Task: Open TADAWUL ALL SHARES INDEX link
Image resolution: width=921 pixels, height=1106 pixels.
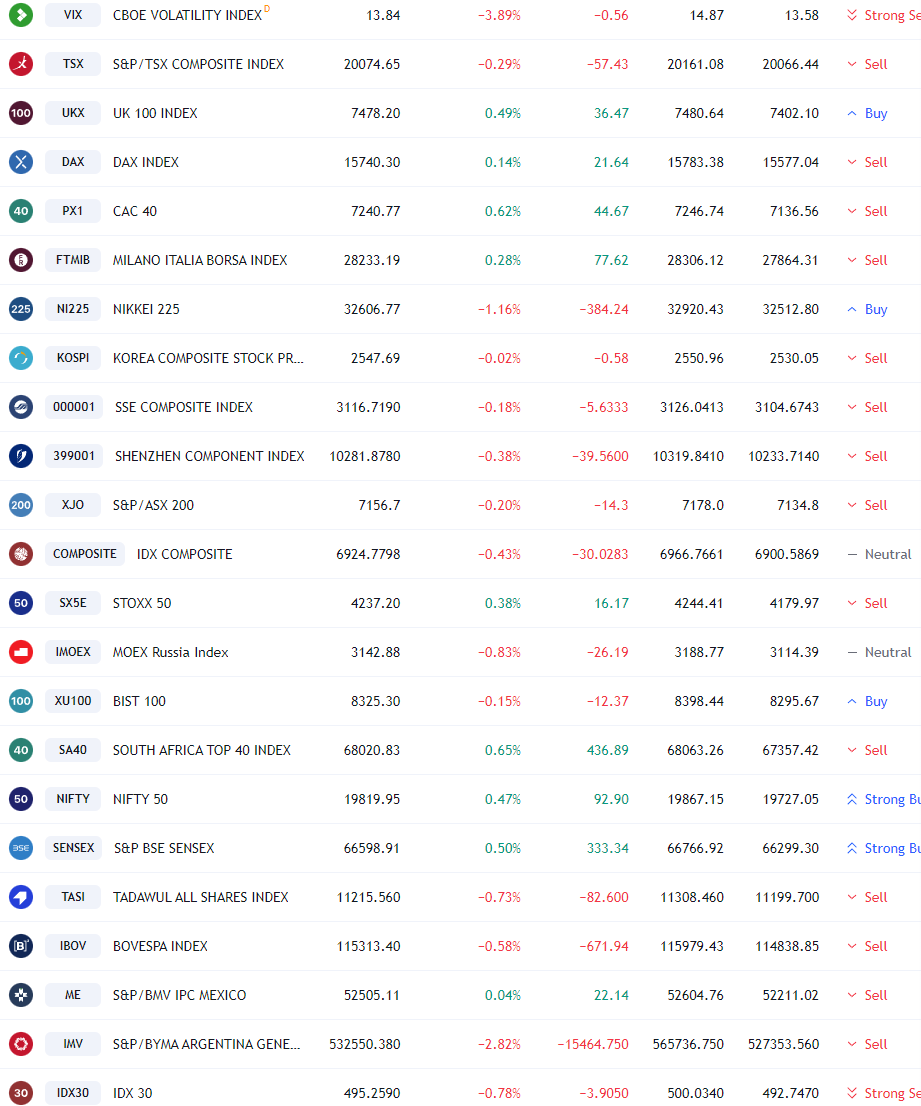Action: click(201, 897)
